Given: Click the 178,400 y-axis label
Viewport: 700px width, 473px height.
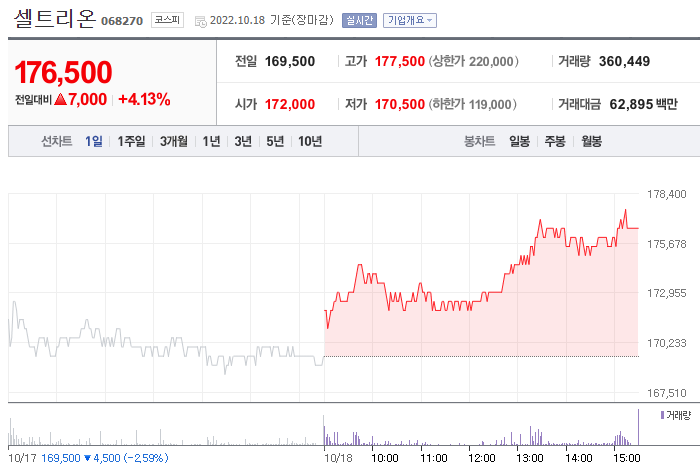Looking at the screenshot, I should 667,194.
